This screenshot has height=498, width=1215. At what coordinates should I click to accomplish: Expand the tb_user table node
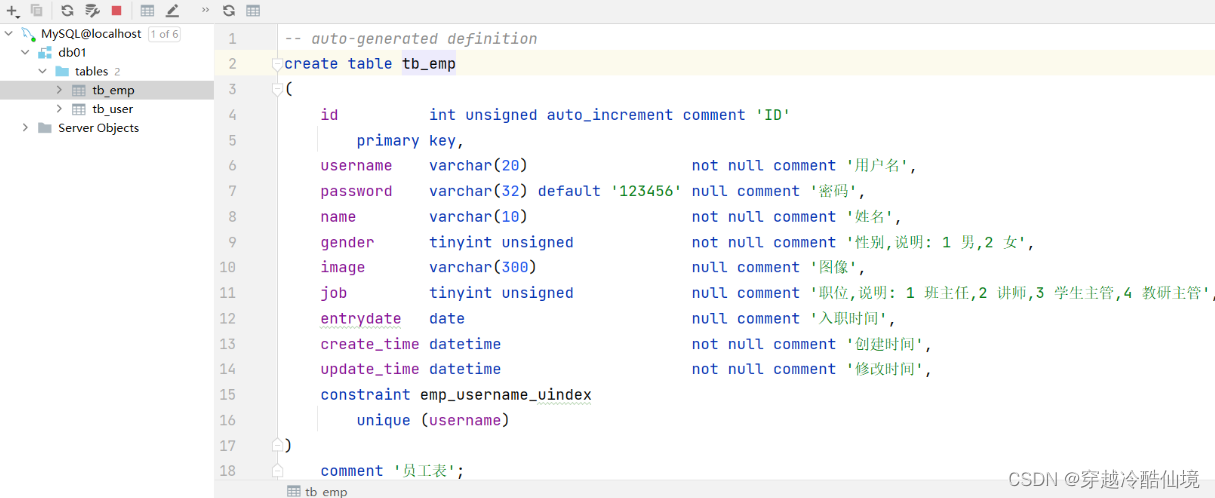pos(60,109)
